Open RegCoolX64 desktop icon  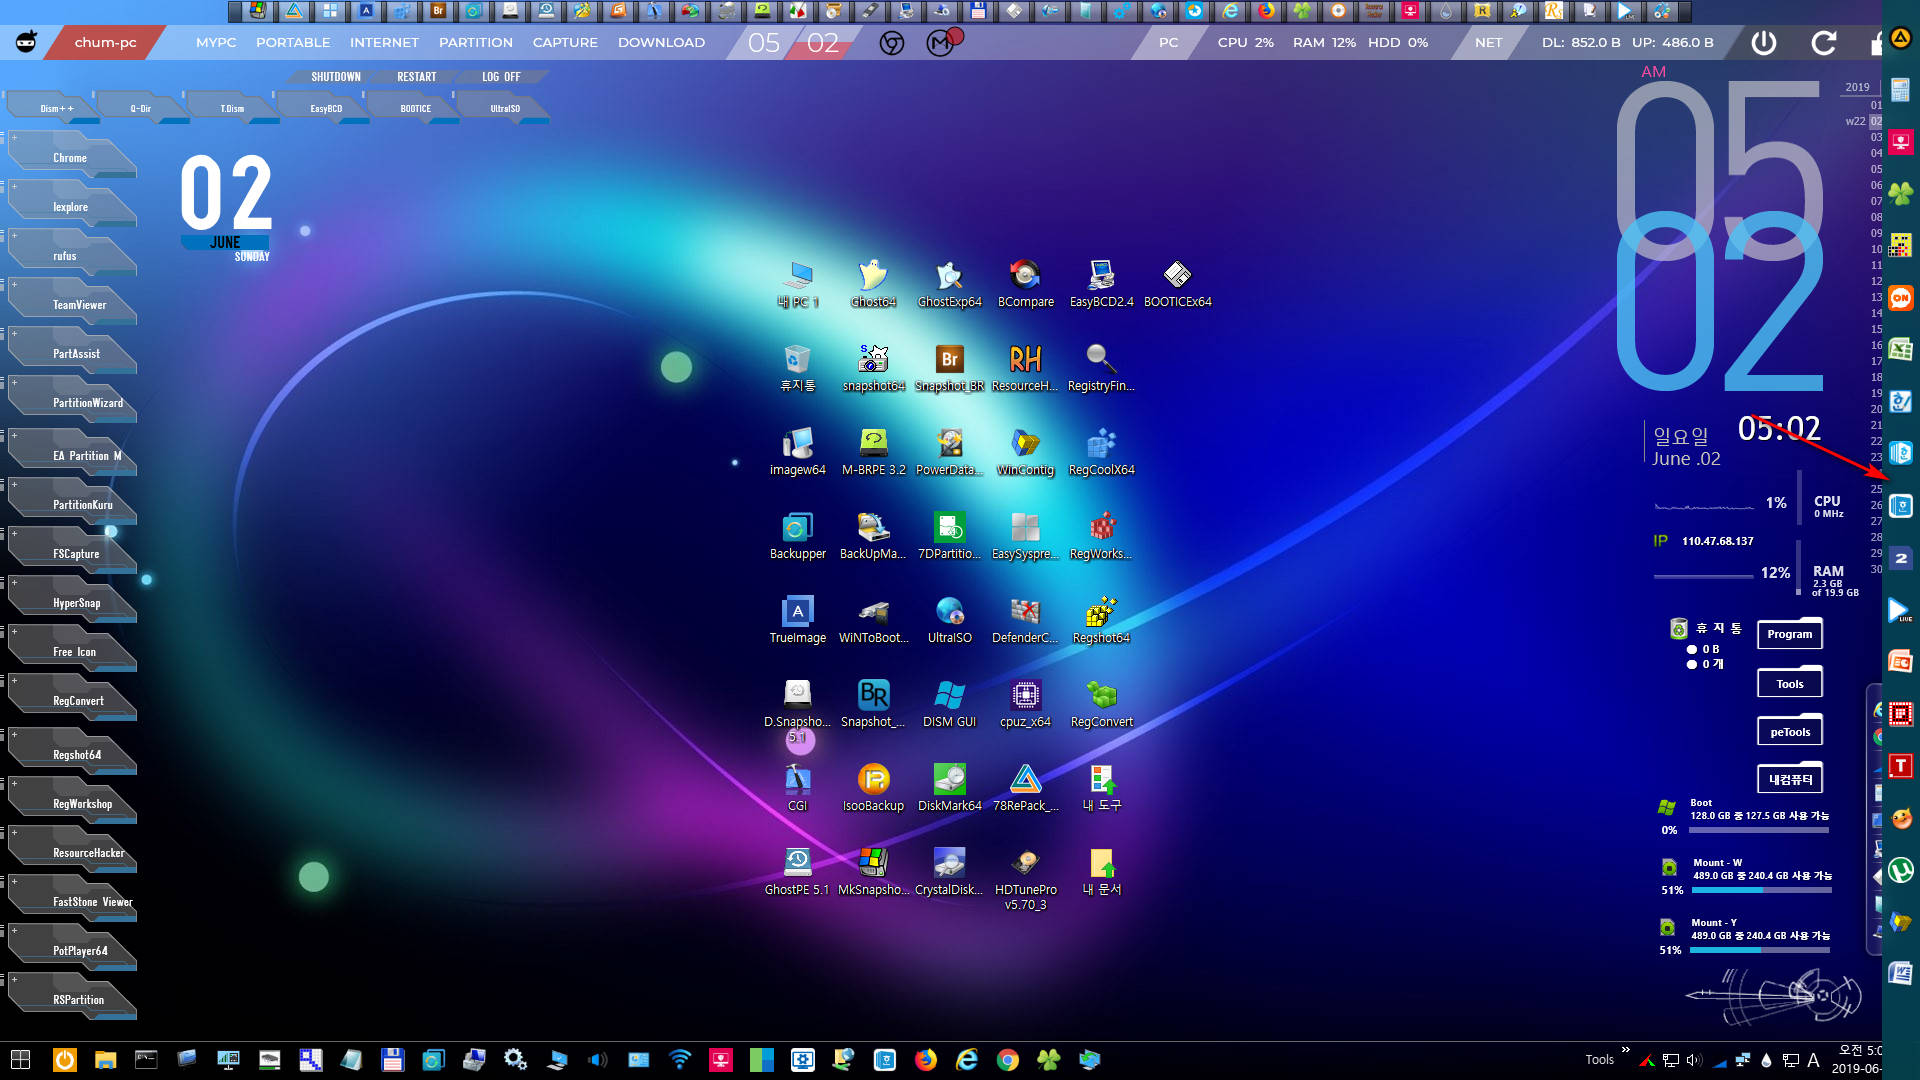[x=1101, y=452]
